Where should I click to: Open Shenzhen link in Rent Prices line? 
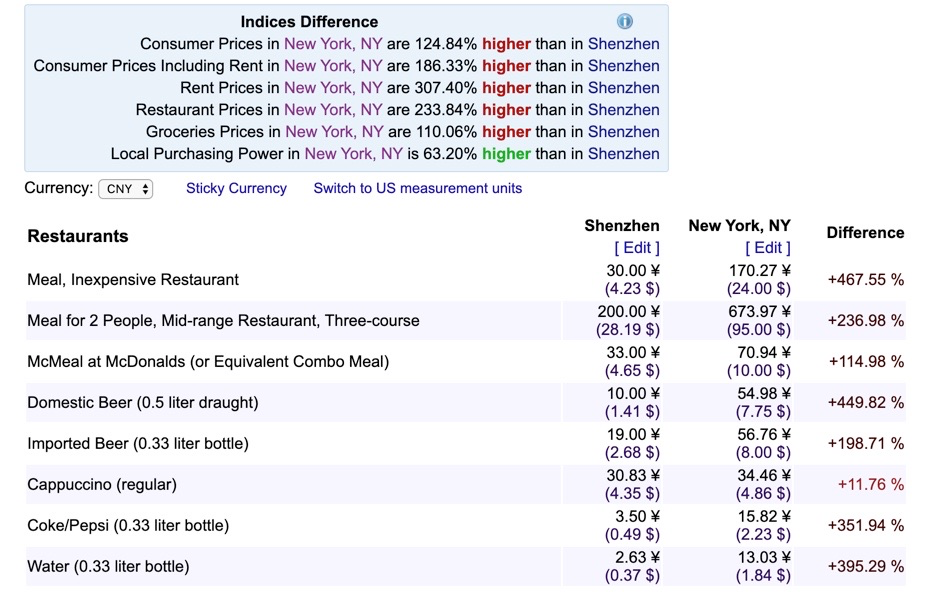(623, 88)
